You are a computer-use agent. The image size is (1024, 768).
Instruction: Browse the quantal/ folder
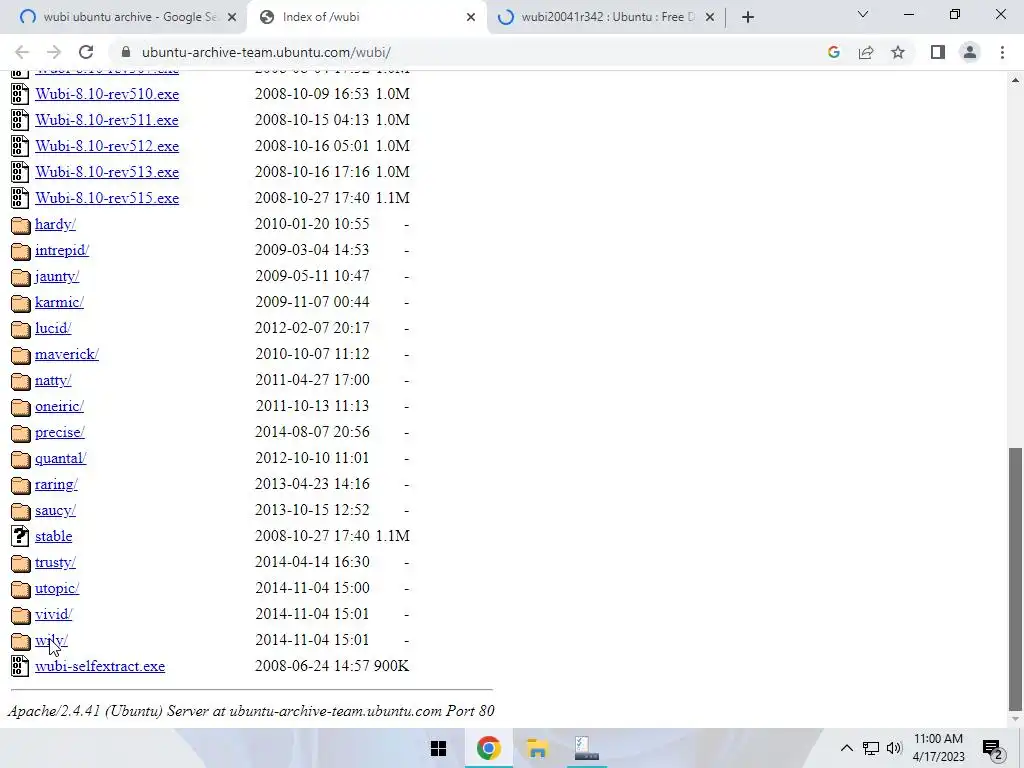tap(60, 458)
